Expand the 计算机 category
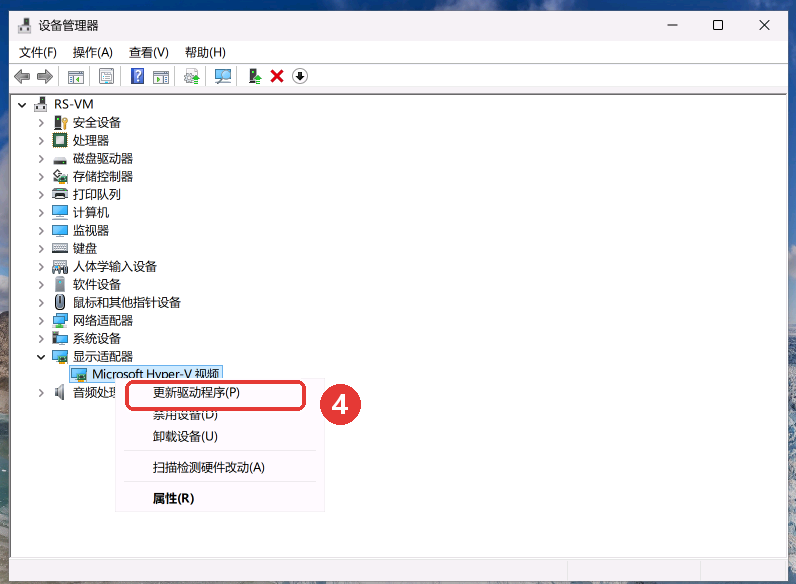 click(x=41, y=213)
